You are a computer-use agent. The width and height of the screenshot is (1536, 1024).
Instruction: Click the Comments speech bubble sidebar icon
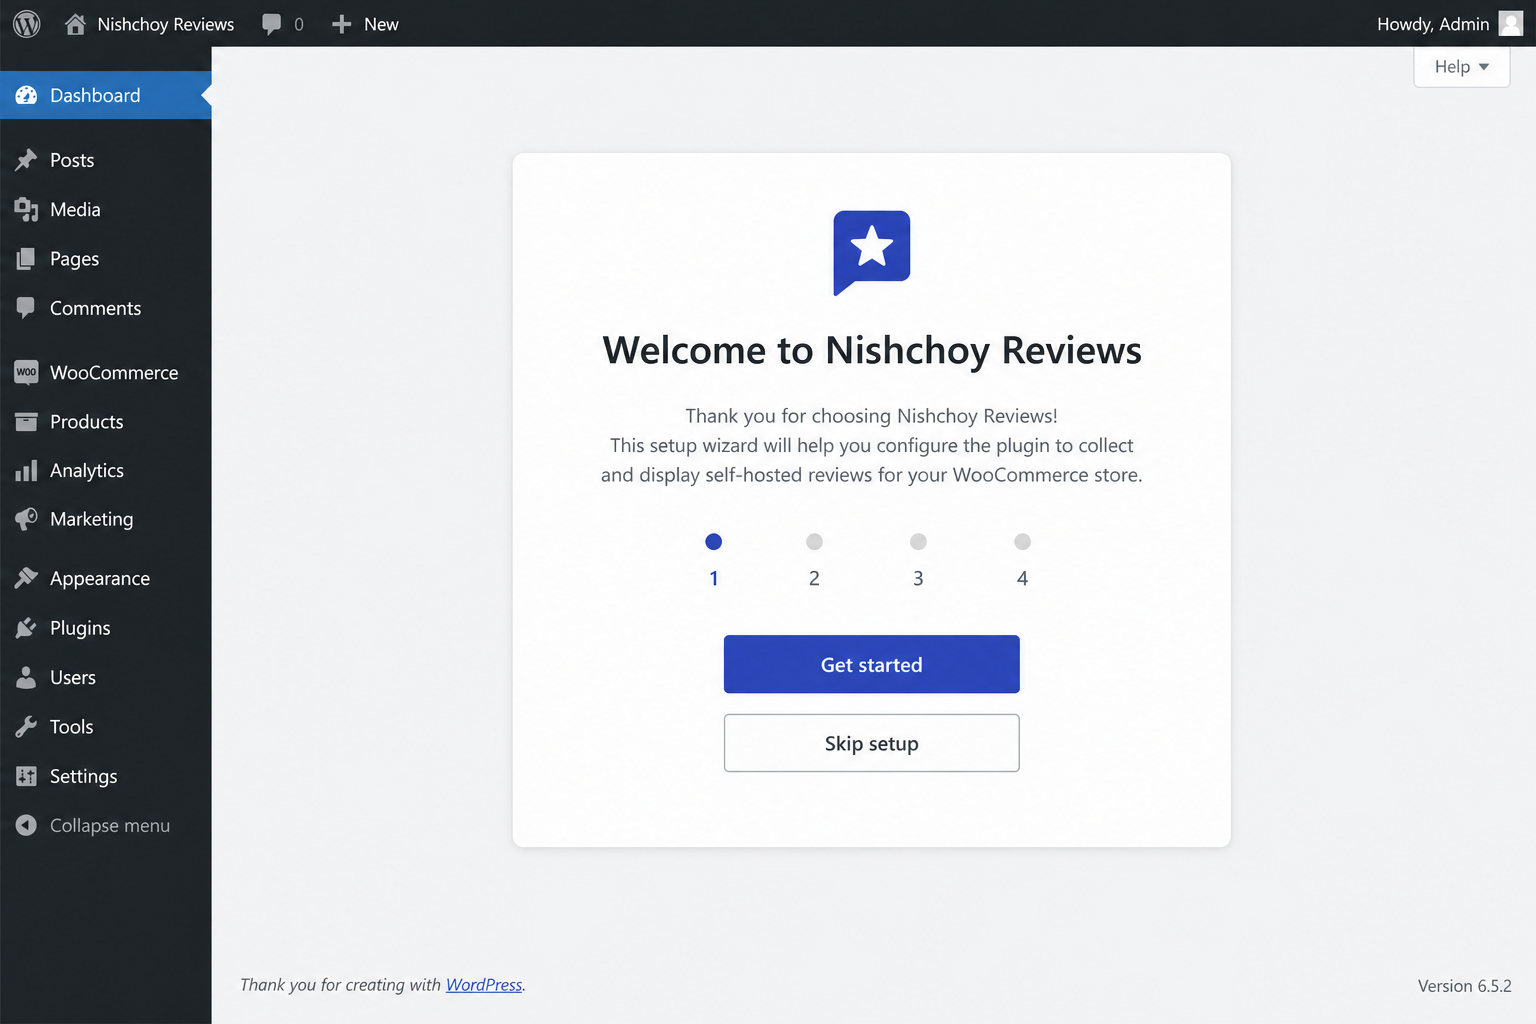26,308
